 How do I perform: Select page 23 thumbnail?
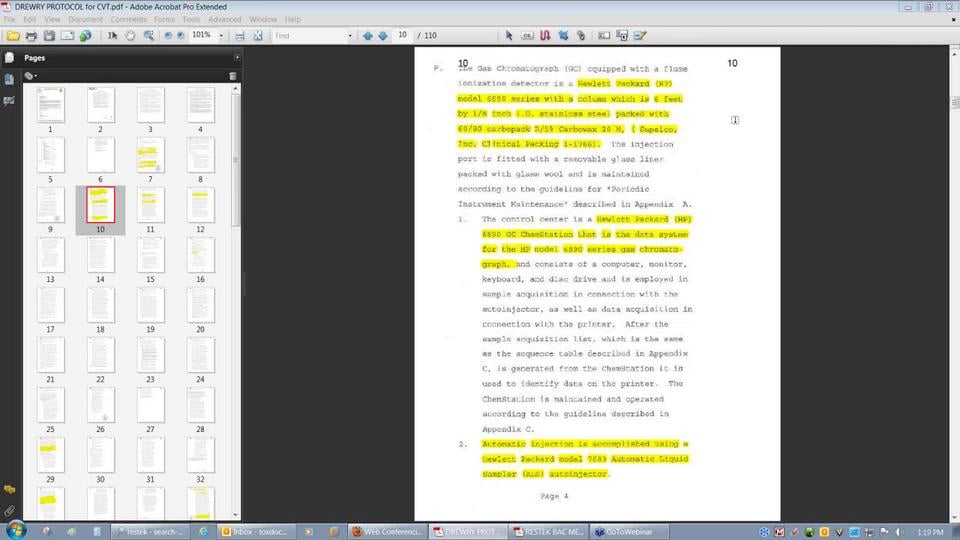coord(150,355)
